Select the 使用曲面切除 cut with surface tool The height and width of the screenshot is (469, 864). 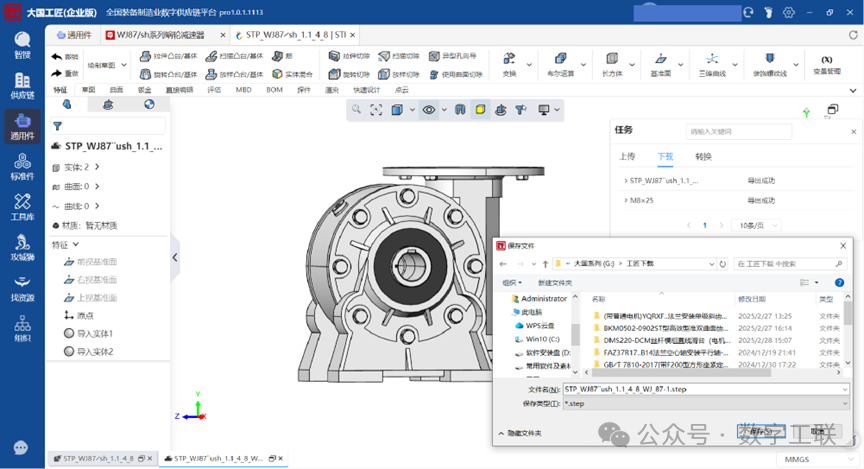click(x=456, y=74)
